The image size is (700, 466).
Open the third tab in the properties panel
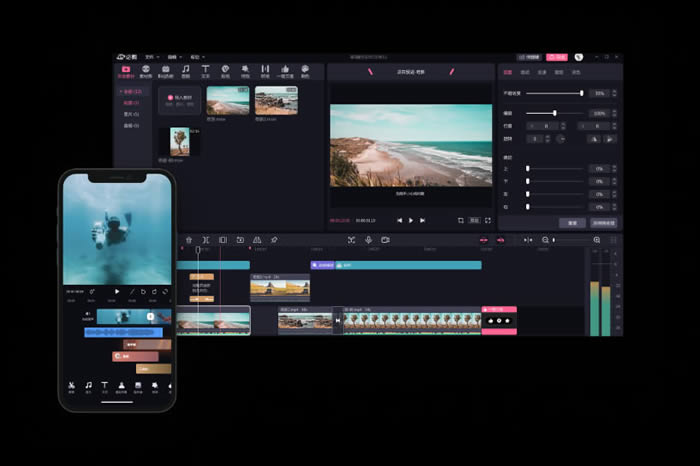[x=542, y=72]
